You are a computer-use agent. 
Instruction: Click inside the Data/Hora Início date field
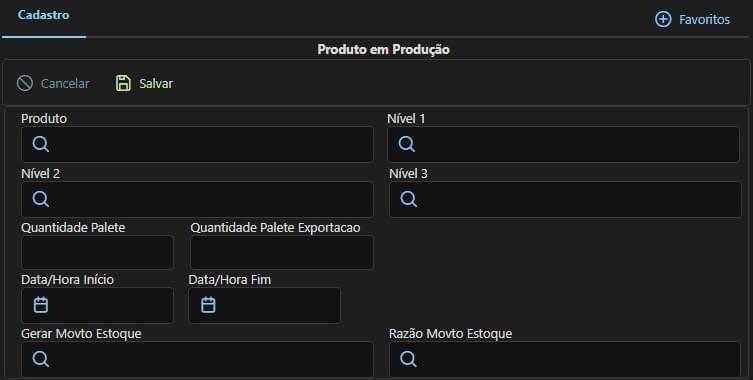(x=97, y=305)
